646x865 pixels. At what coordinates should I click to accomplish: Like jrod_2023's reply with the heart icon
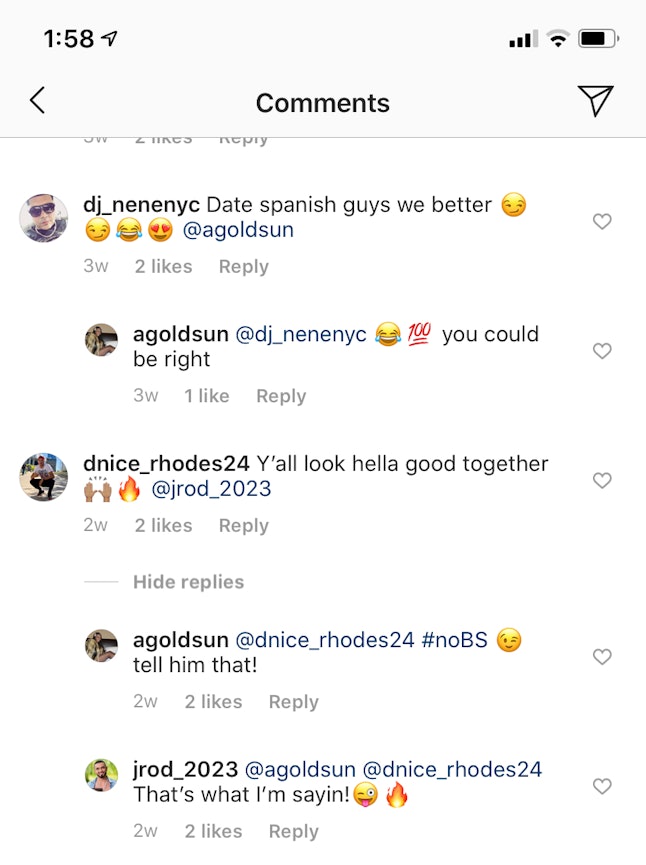click(x=602, y=786)
